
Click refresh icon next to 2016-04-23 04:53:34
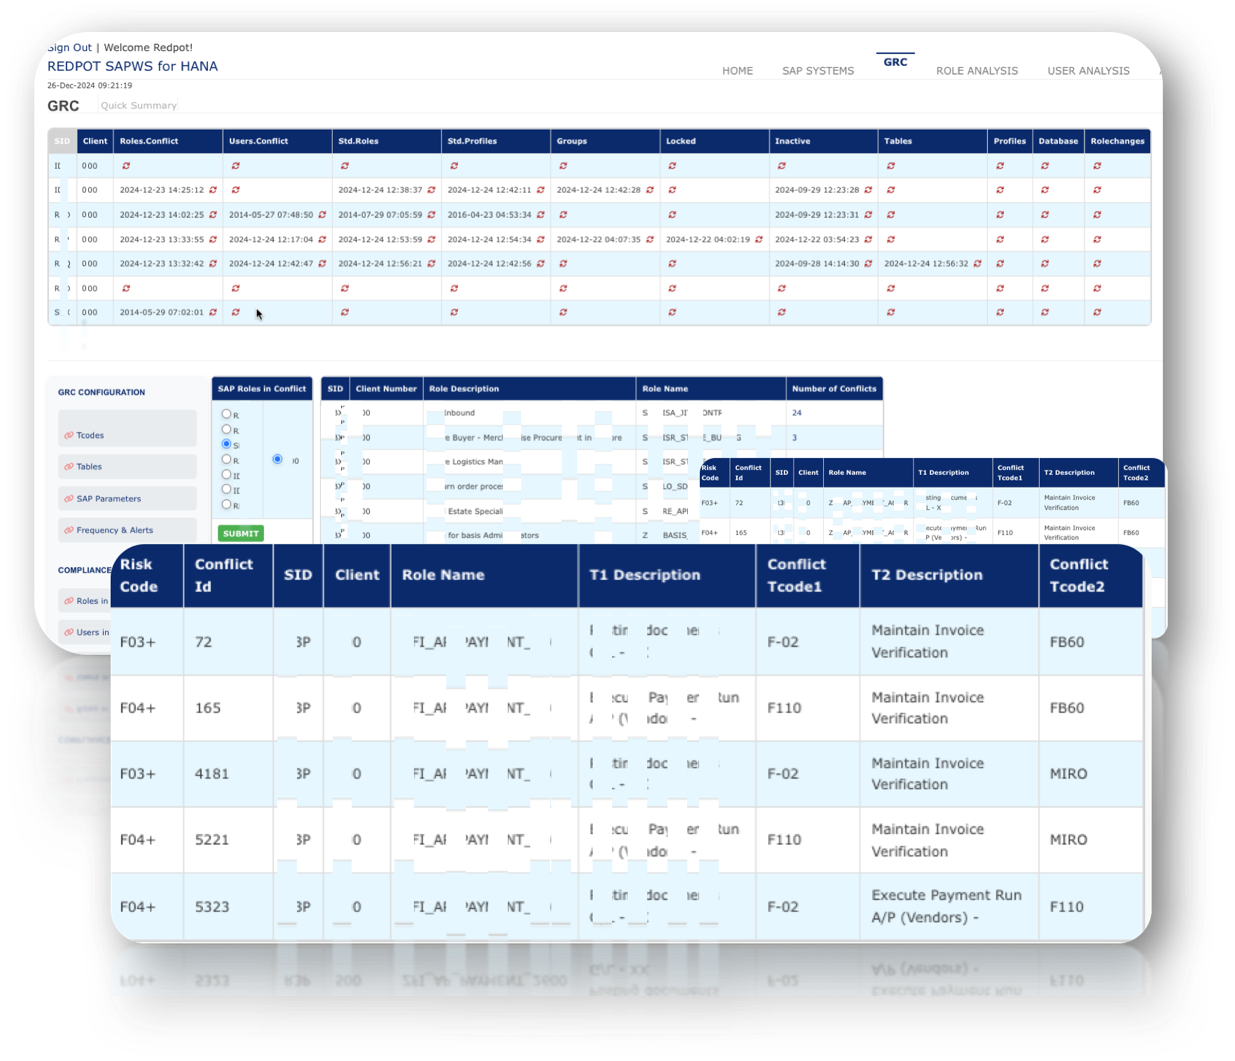coord(541,215)
